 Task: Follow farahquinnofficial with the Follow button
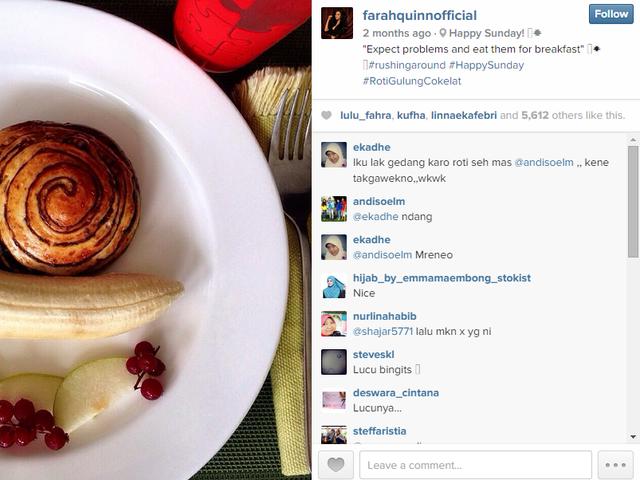(x=611, y=14)
